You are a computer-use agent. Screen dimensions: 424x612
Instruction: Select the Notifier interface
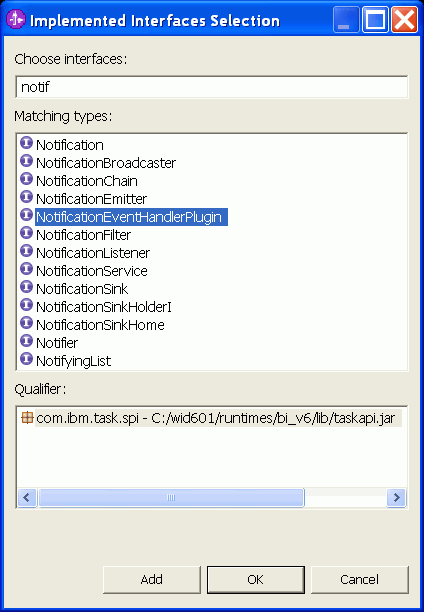coord(57,343)
